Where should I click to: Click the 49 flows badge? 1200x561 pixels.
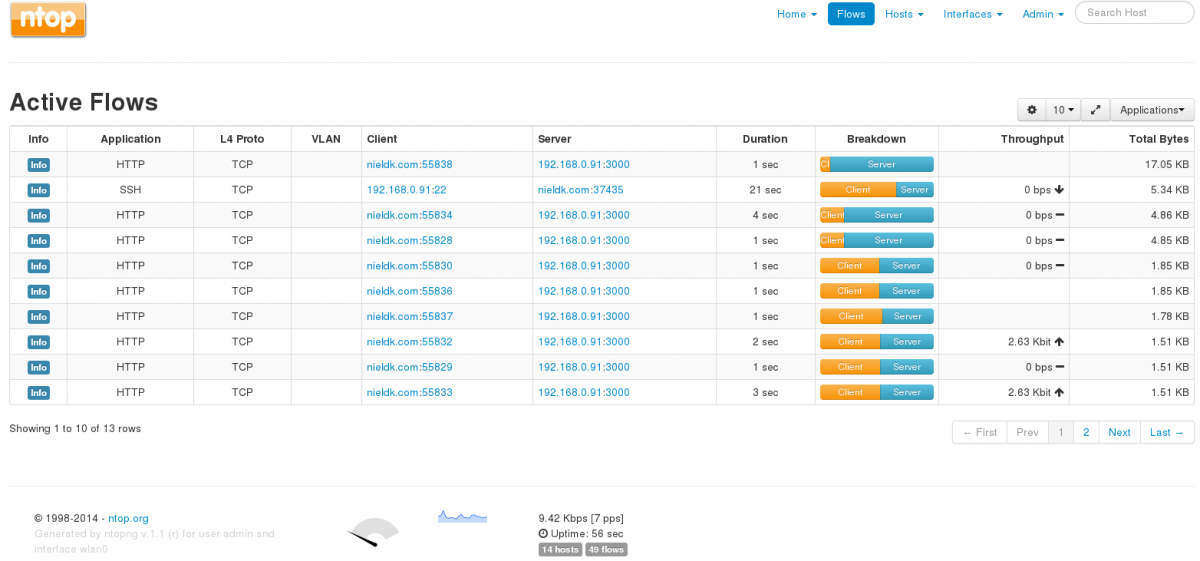[606, 550]
